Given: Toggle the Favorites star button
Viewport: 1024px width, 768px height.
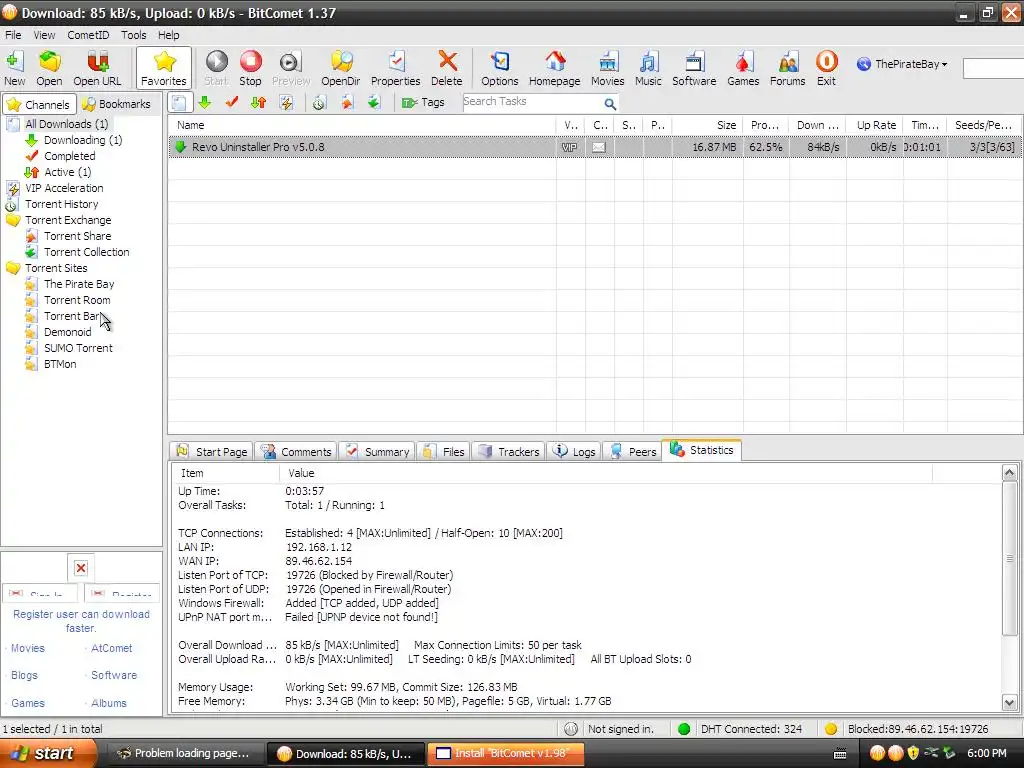Looking at the screenshot, I should [x=163, y=68].
